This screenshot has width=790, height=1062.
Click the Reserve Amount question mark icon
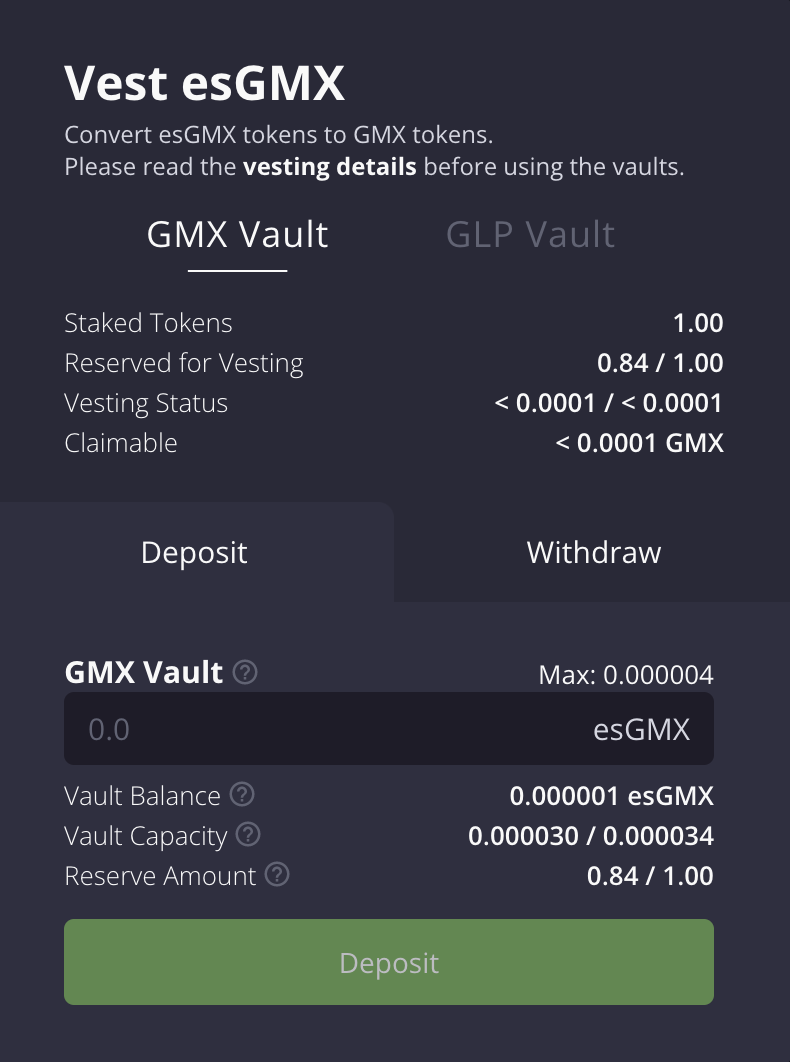pos(277,875)
